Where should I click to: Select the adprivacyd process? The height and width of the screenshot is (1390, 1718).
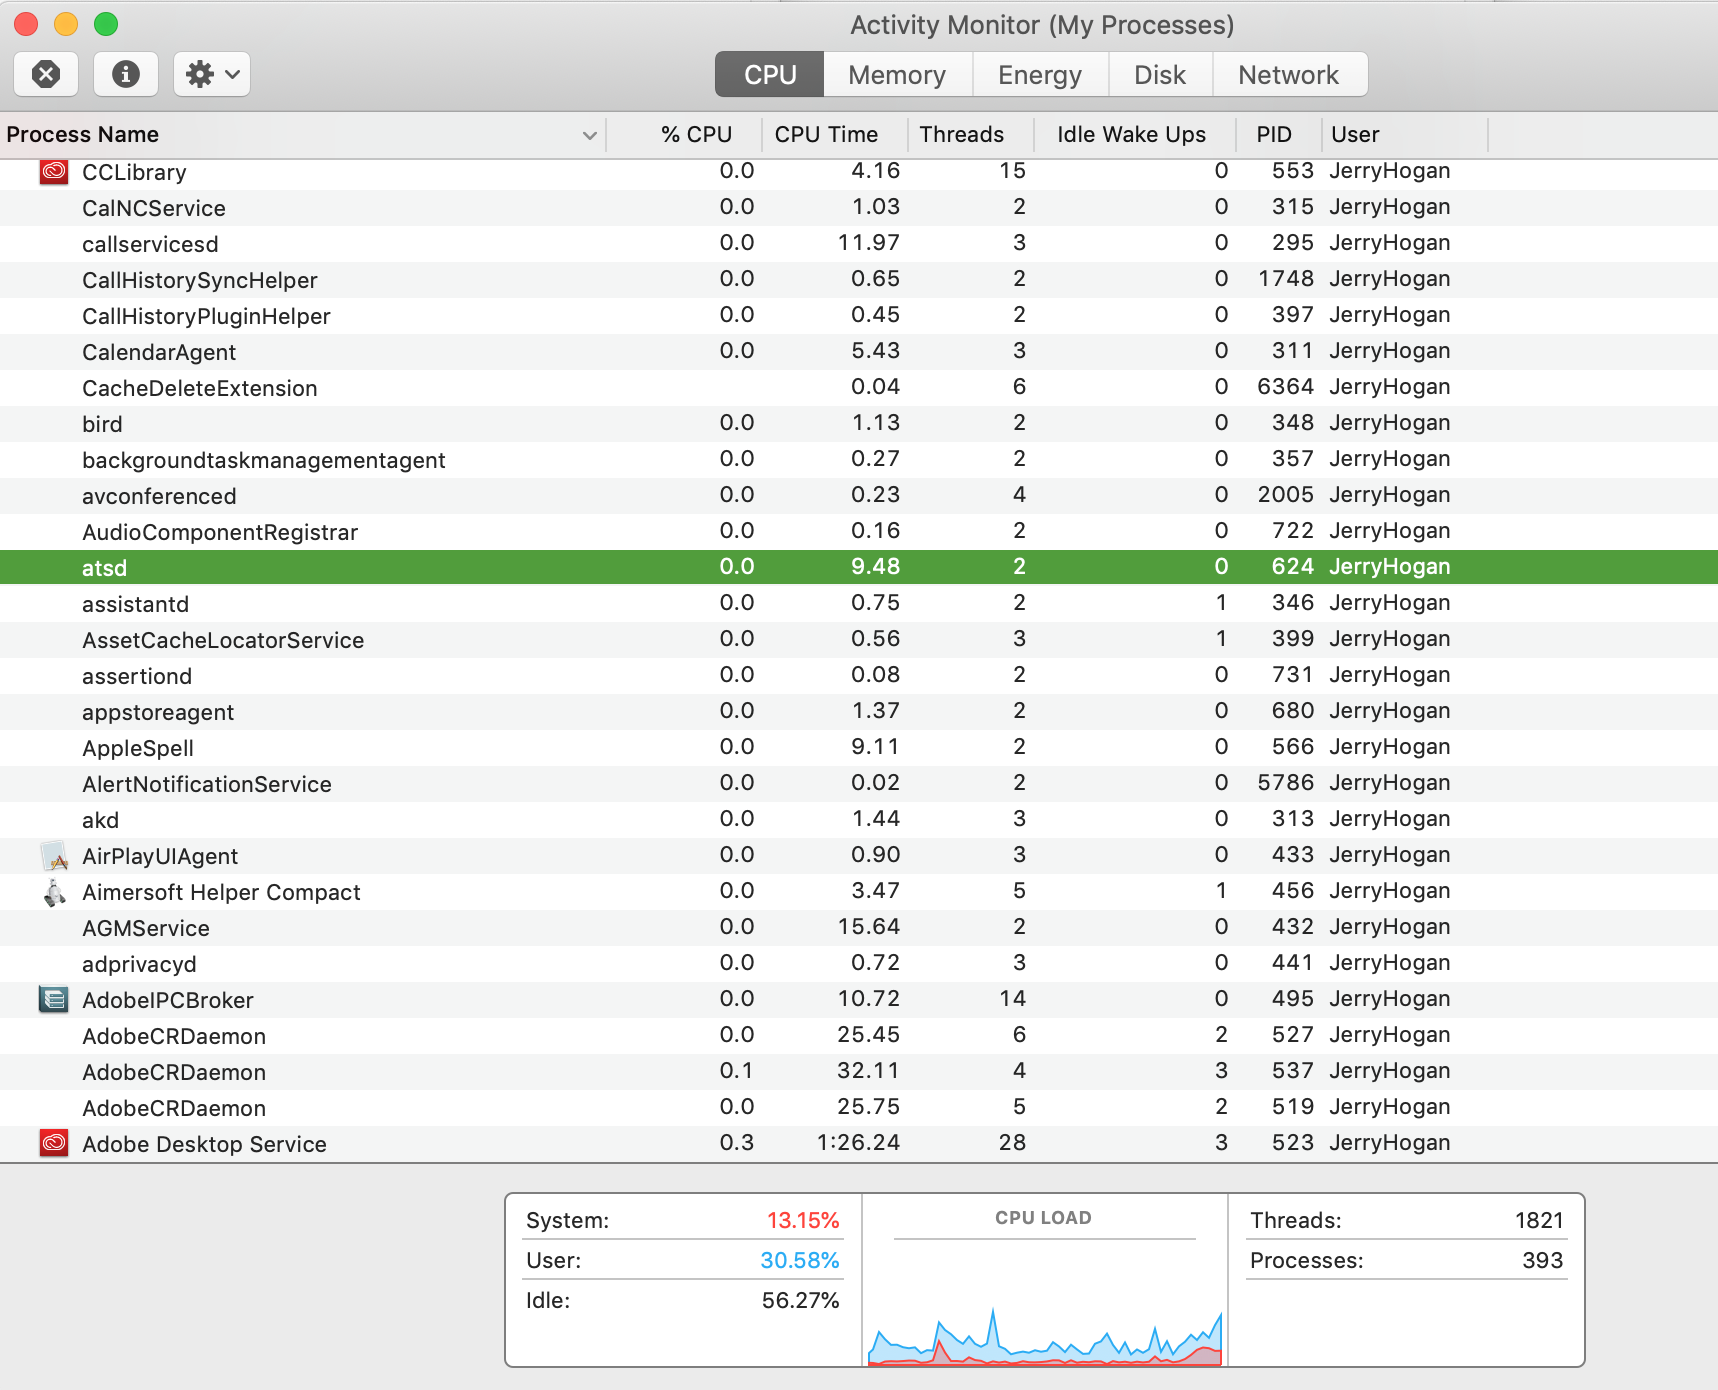(859, 964)
